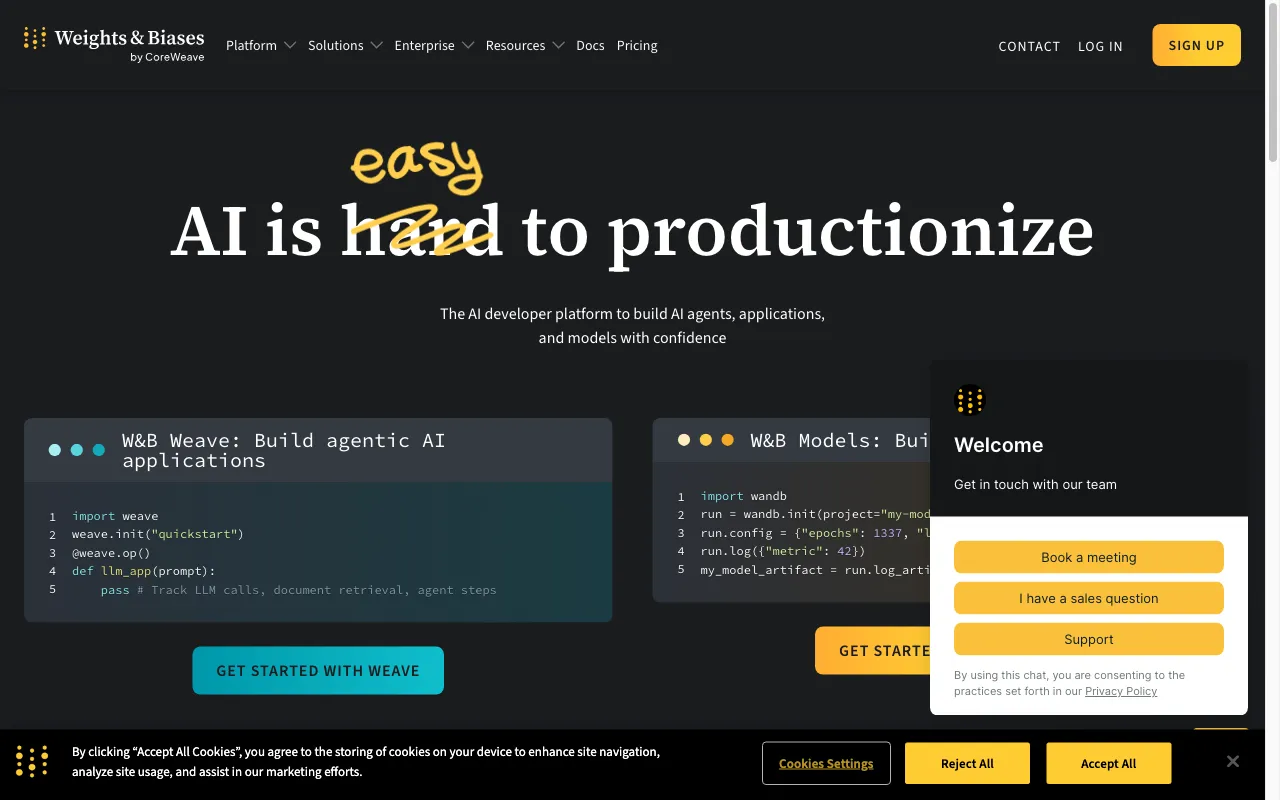Viewport: 1280px width, 800px height.
Task: Click the Weights & Biases logo
Action: [114, 44]
